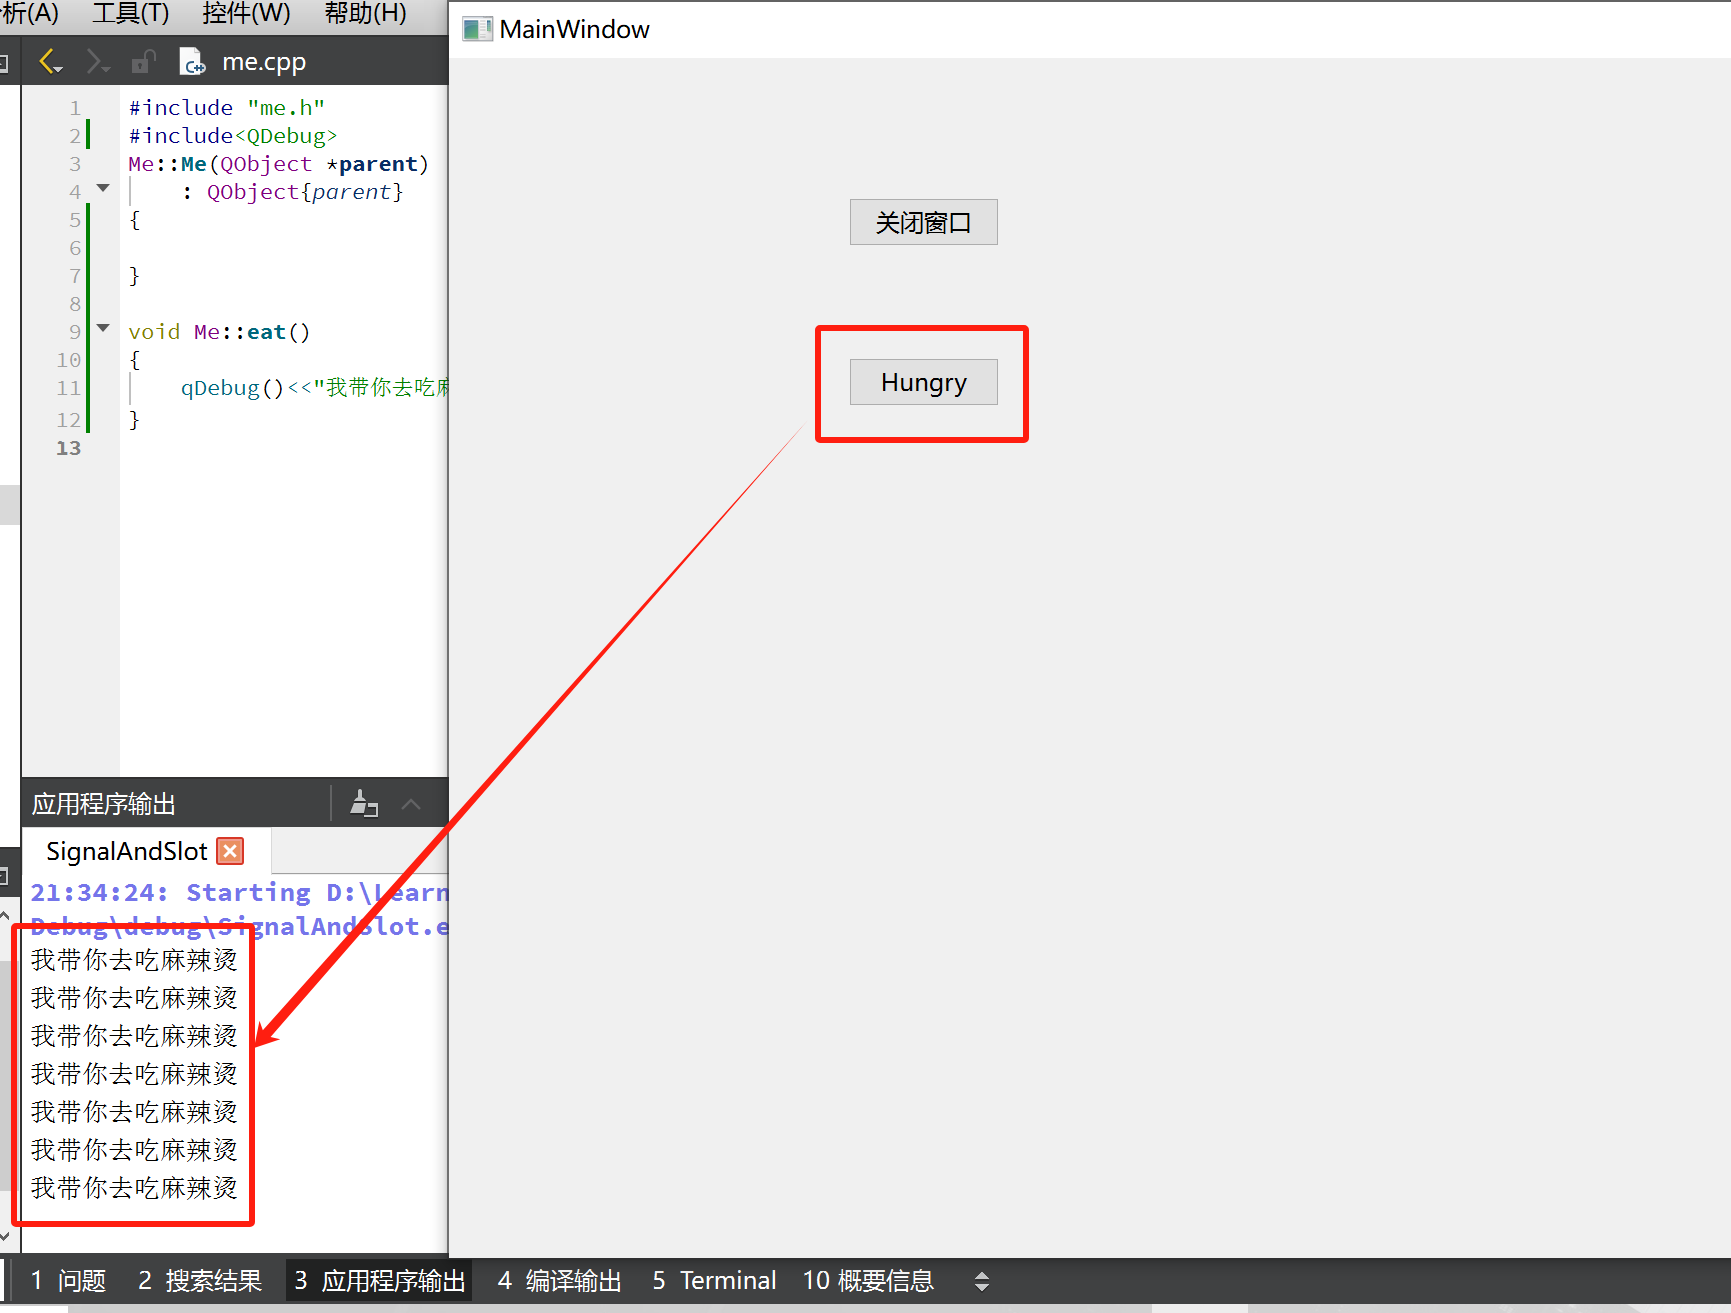Go back with the yellow back arrow
Viewport: 1731px width, 1313px height.
tap(50, 62)
